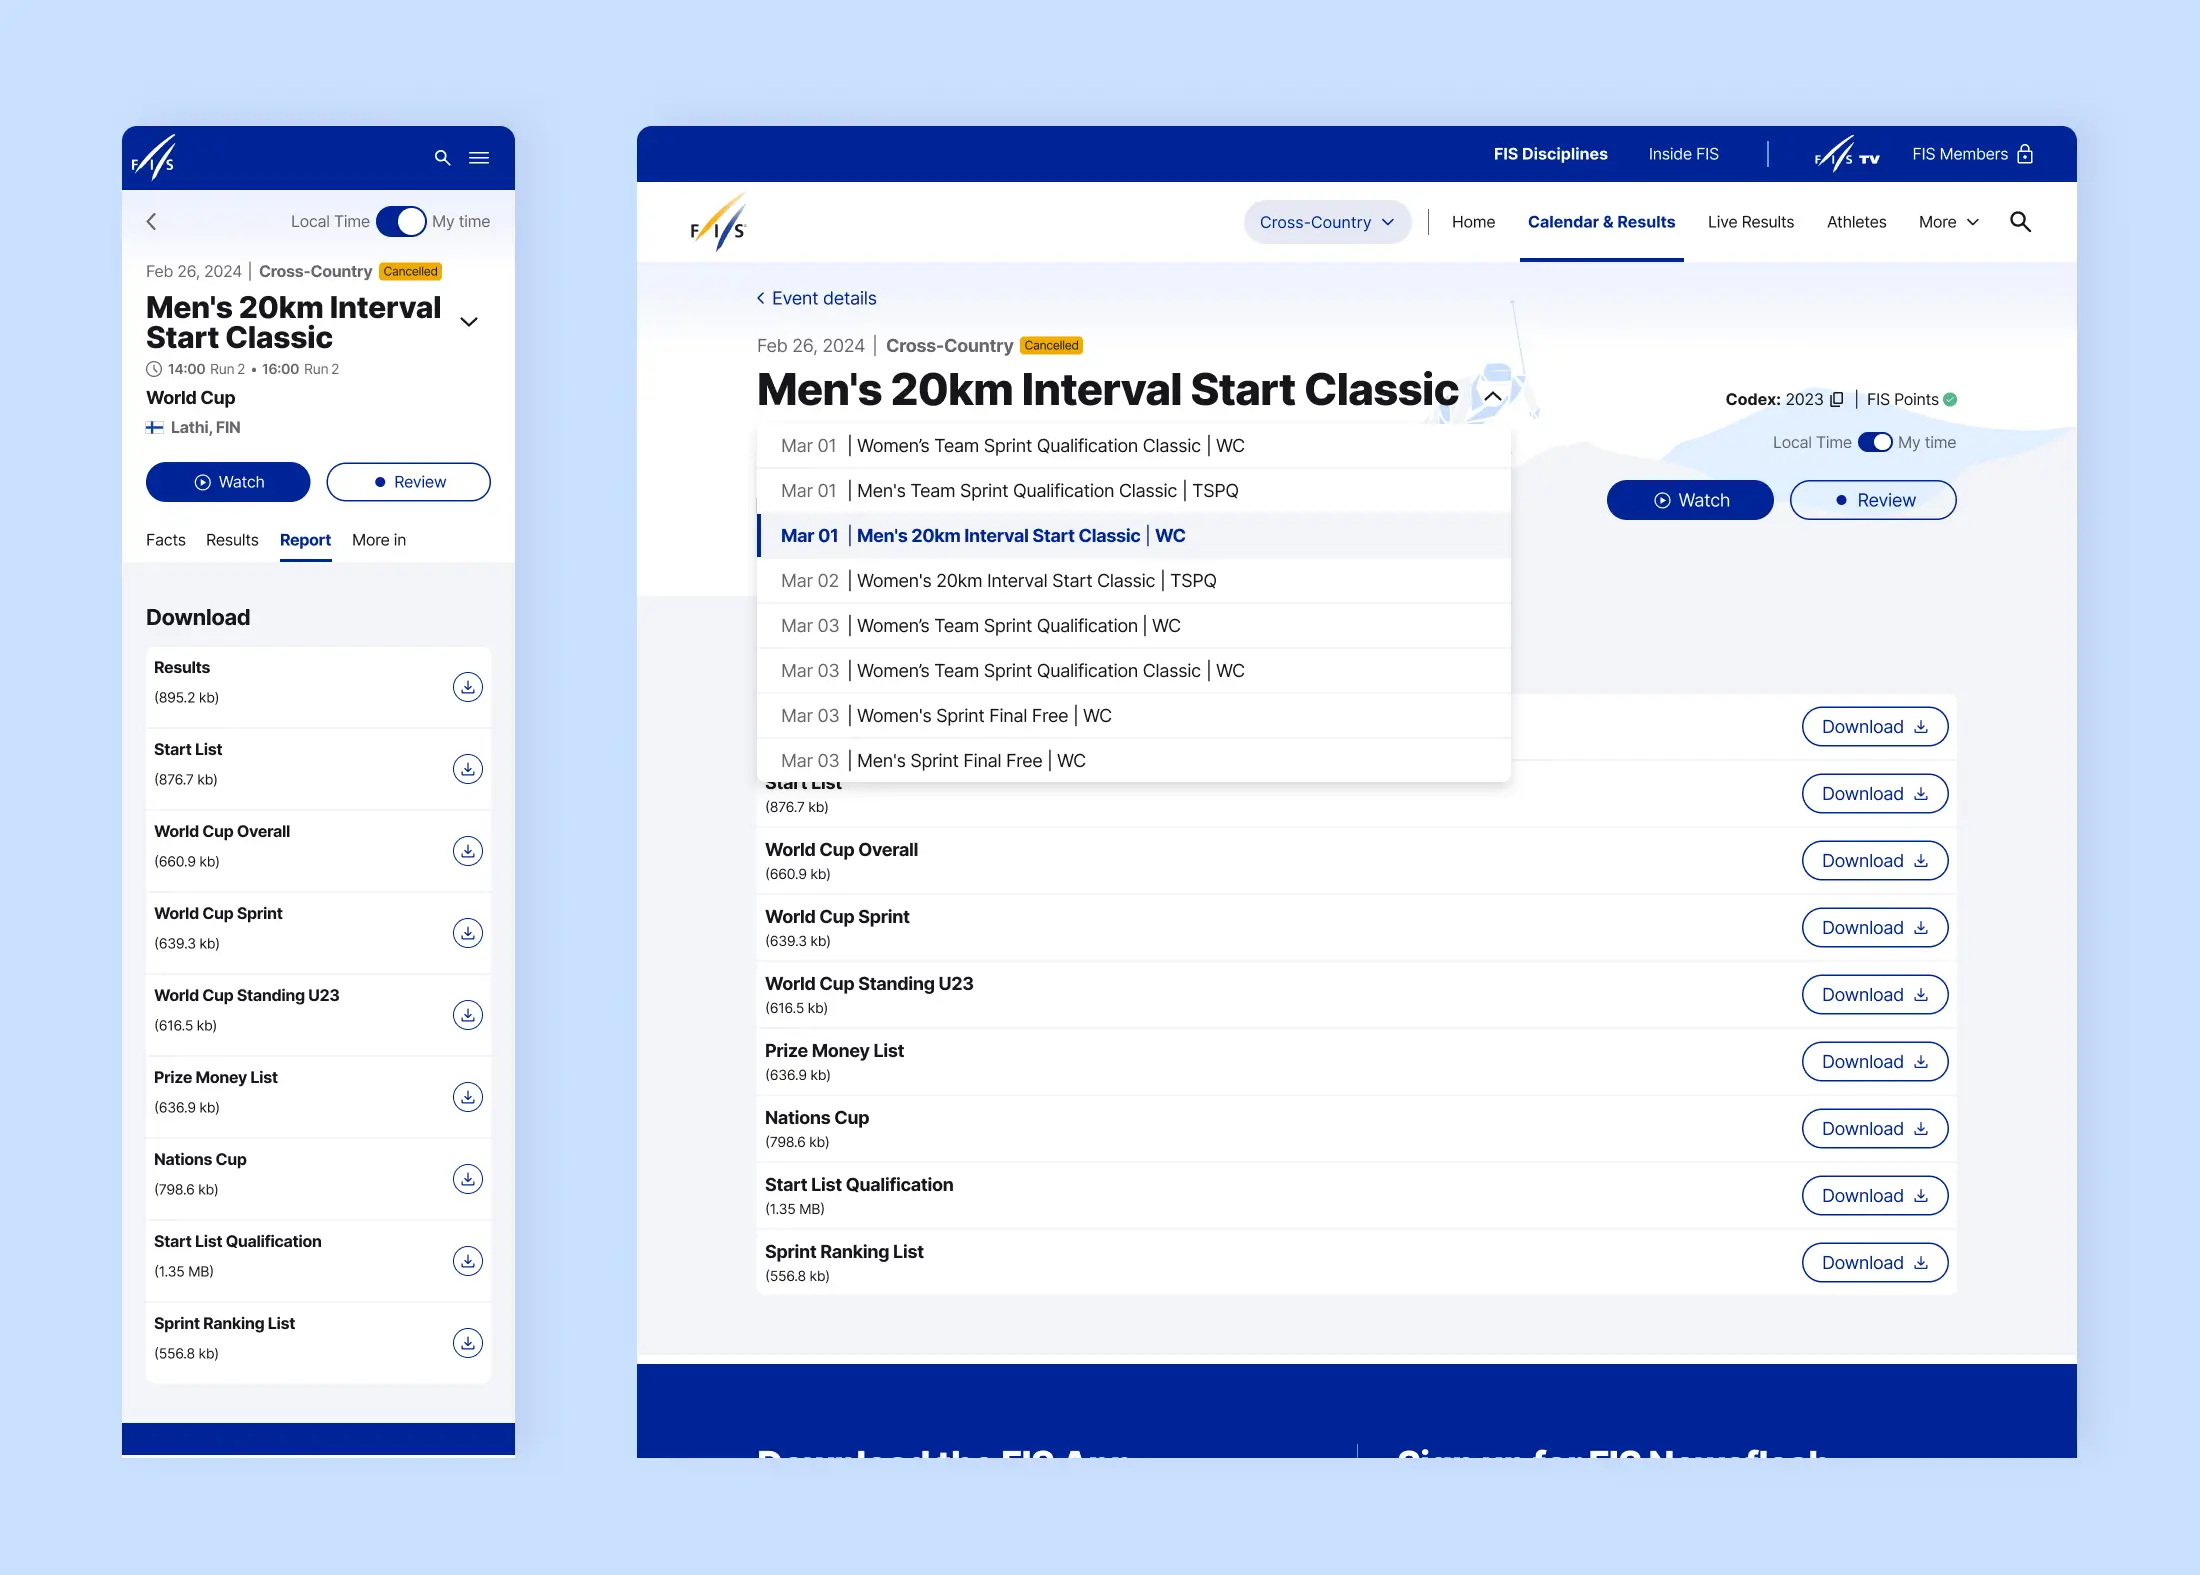Screen dimensions: 2200x1575
Task: Click the desktop FIS logo
Action: 718,222
